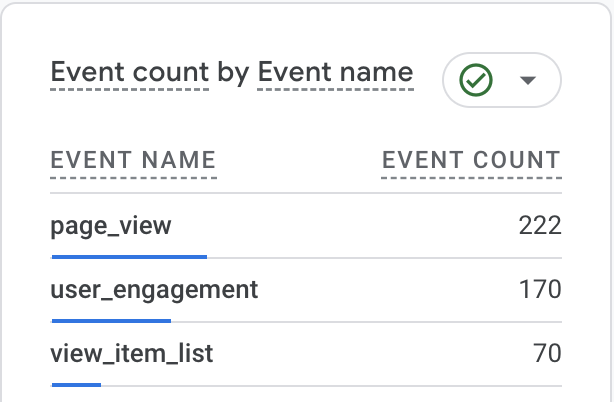Click the blue bar under page_view

[129, 257]
